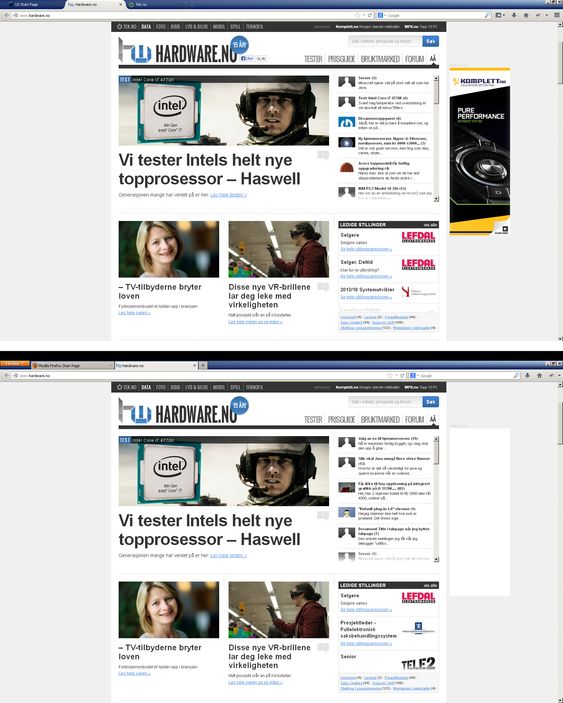The image size is (563, 703).
Task: Open Komplett.no link in upper top bar
Action: pyautogui.click(x=367, y=27)
